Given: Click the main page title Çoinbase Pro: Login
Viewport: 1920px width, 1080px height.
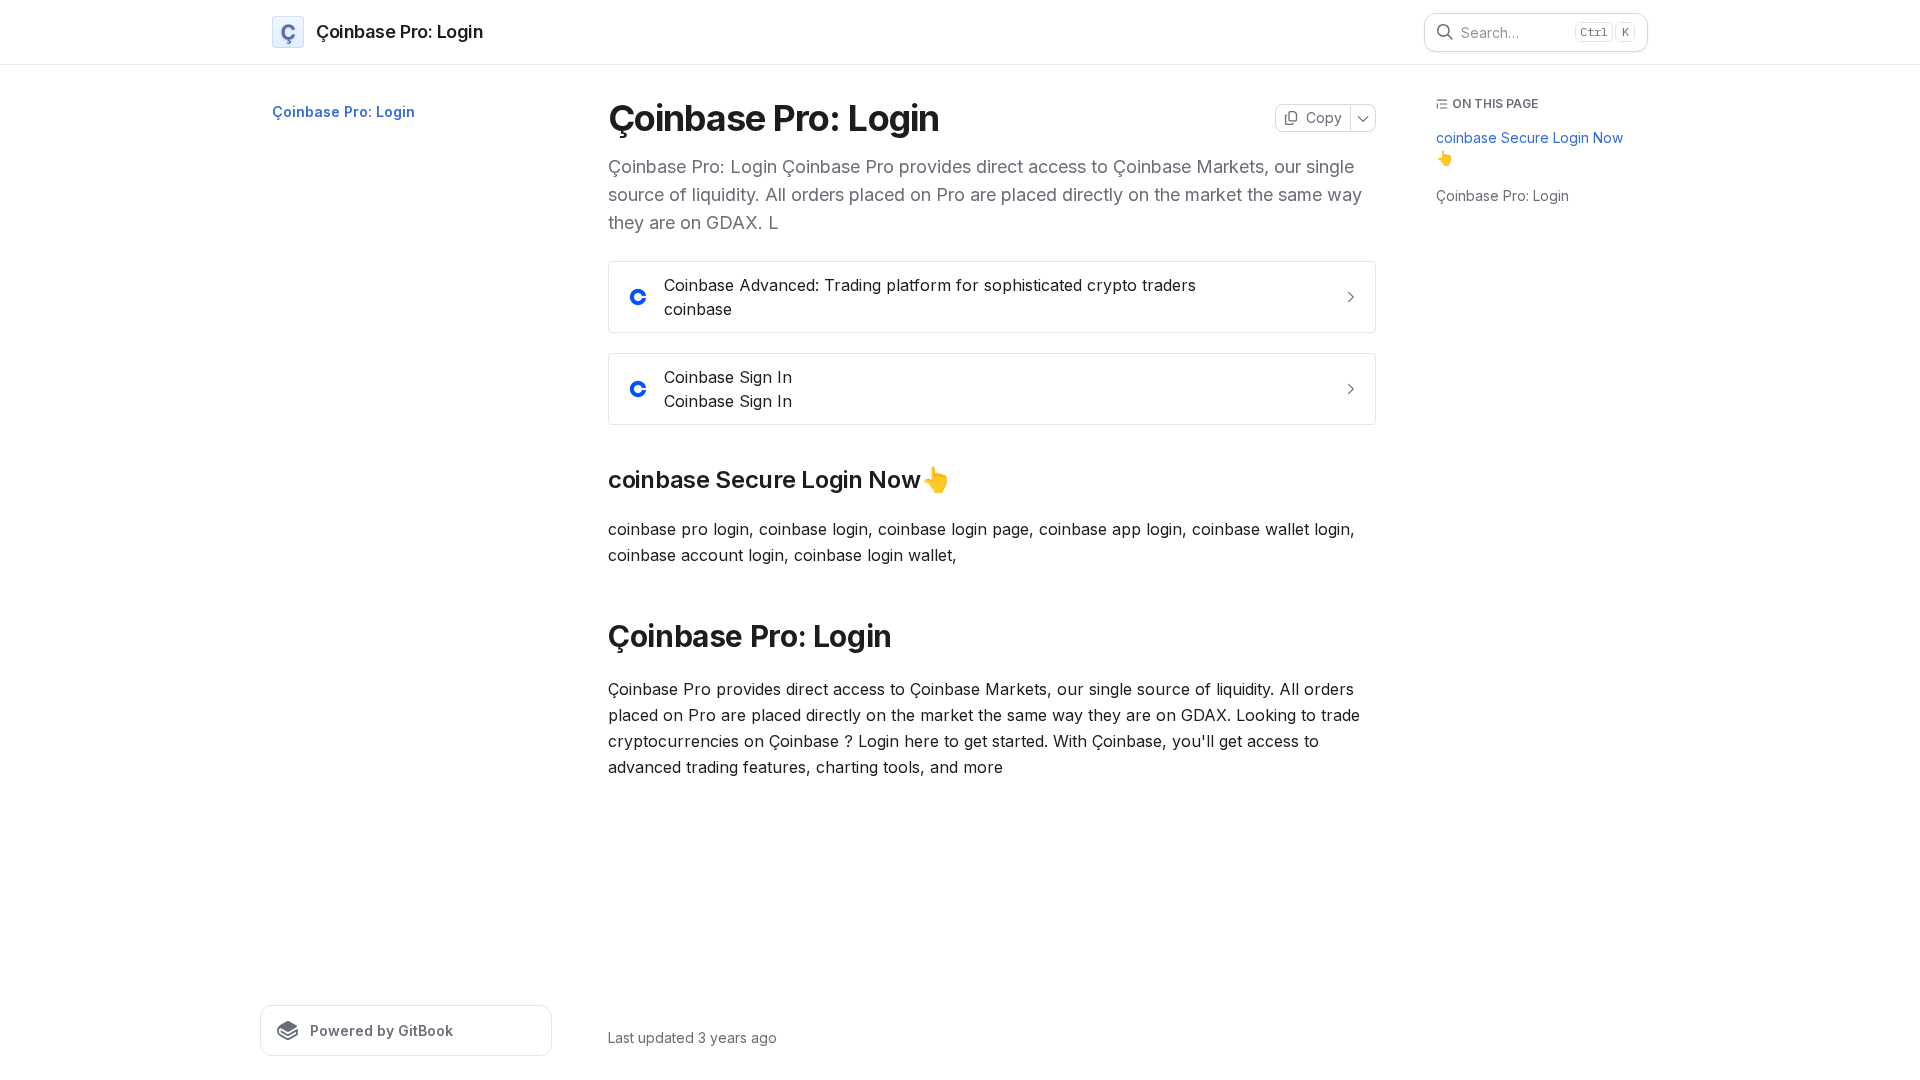Looking at the screenshot, I should point(773,118).
